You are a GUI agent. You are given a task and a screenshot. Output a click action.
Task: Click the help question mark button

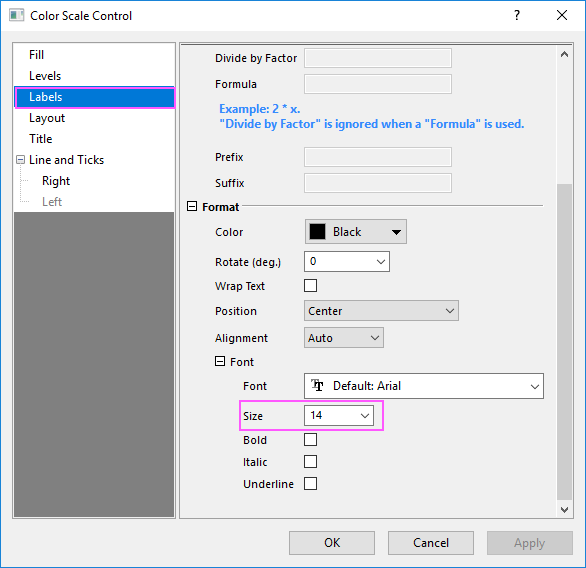[517, 15]
